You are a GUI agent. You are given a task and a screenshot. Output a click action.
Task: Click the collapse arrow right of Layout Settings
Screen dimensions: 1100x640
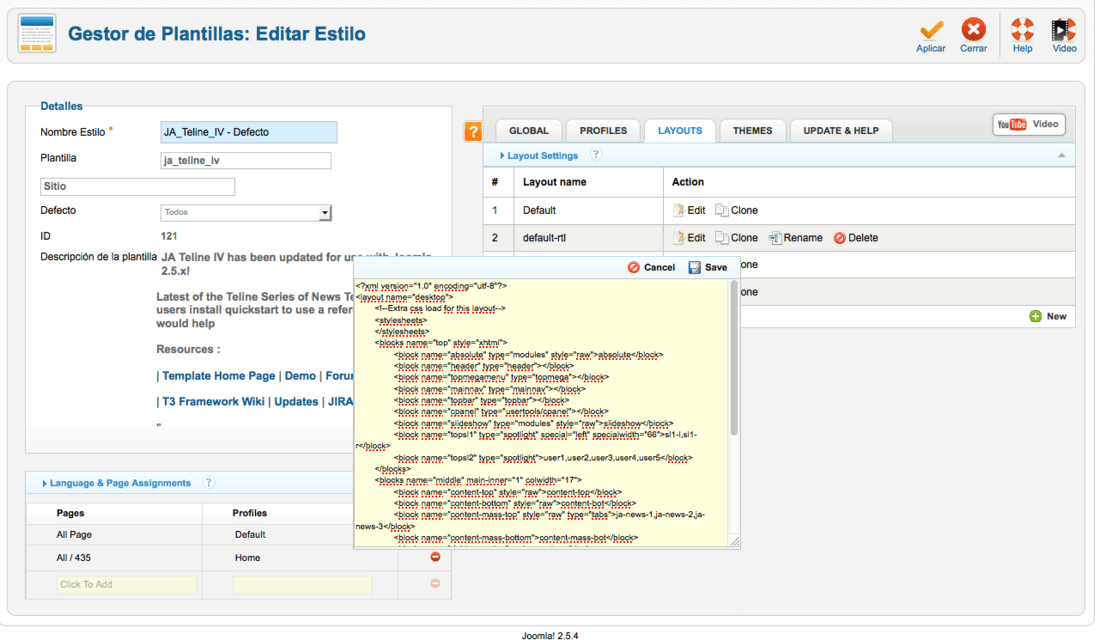(1061, 156)
